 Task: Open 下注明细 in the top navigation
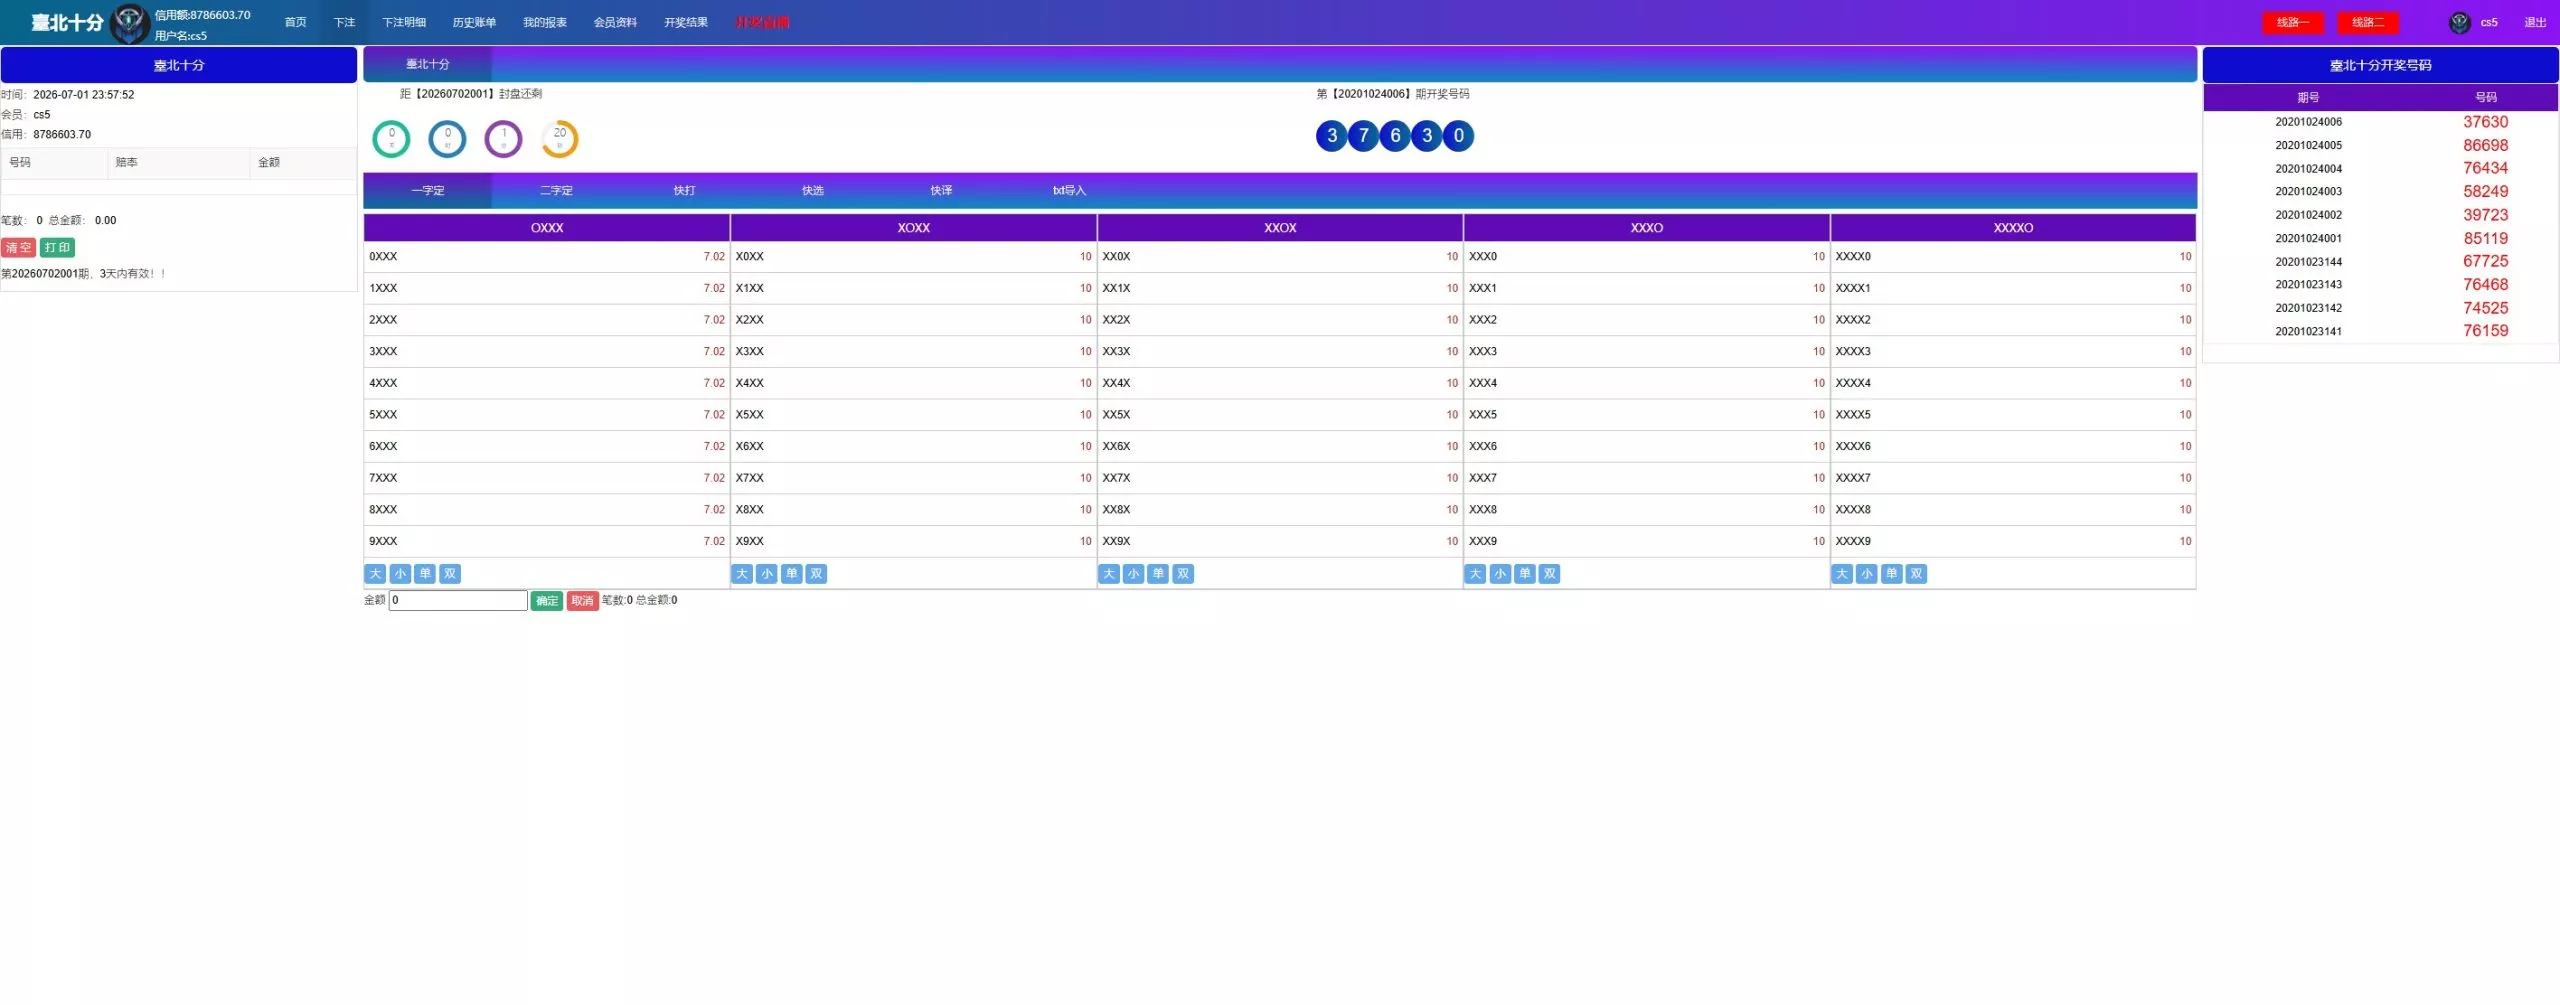(404, 22)
